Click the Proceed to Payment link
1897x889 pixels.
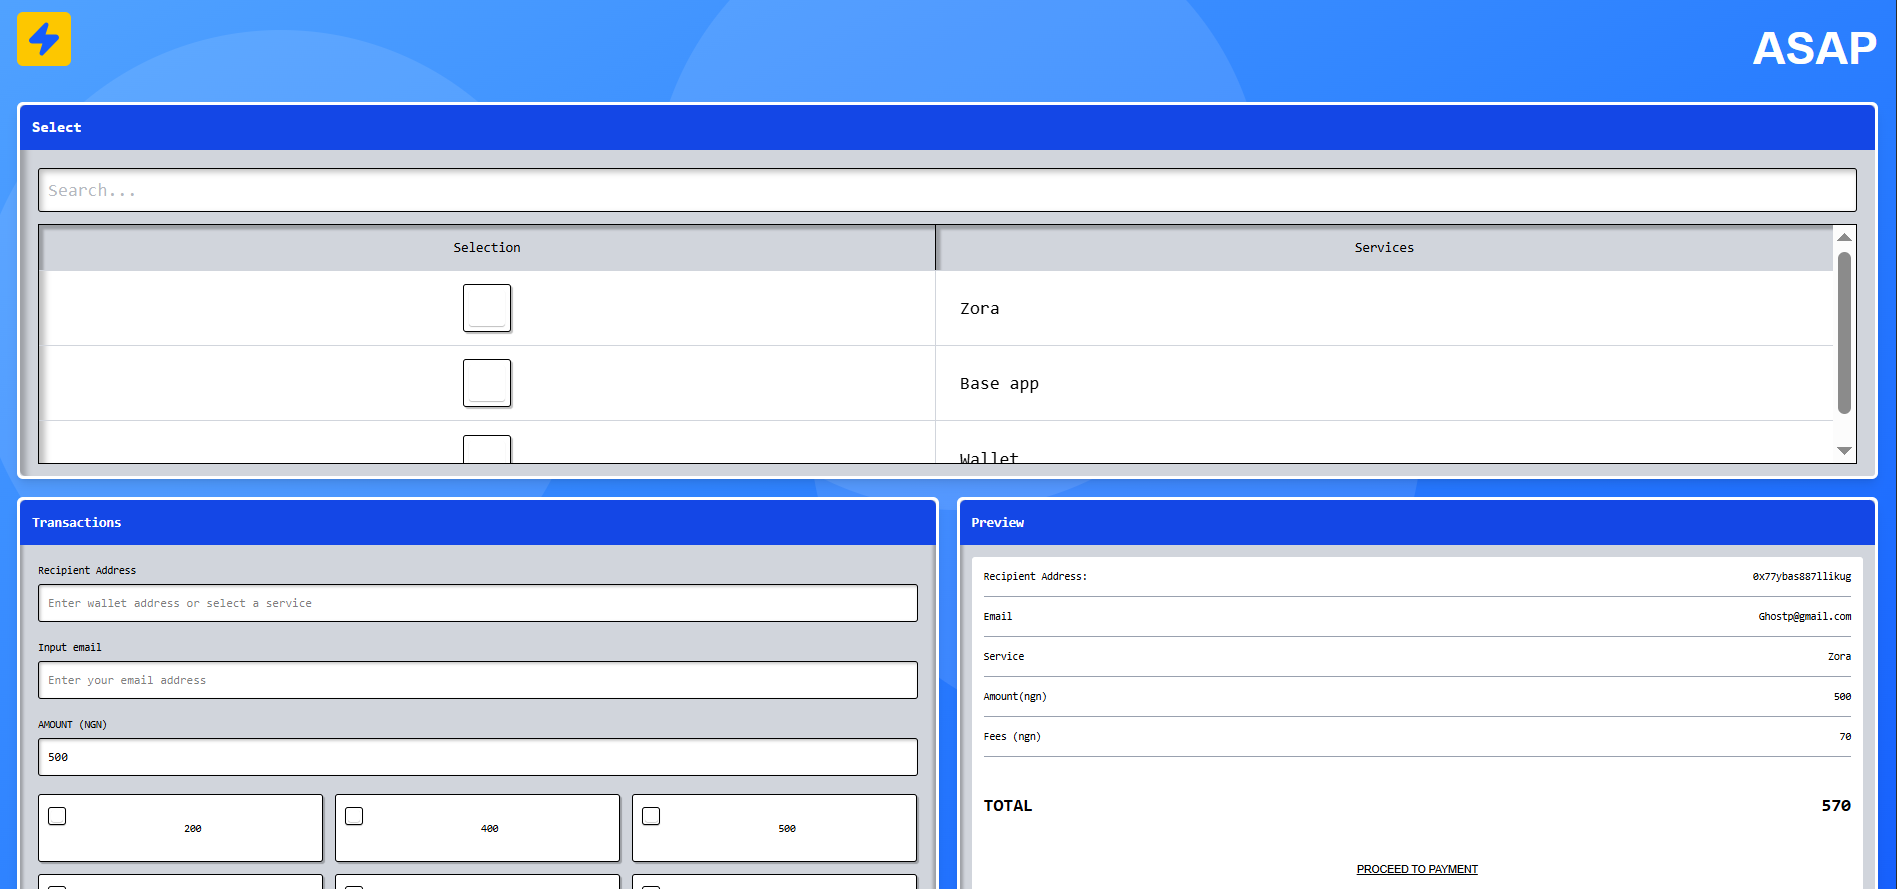[x=1416, y=869]
